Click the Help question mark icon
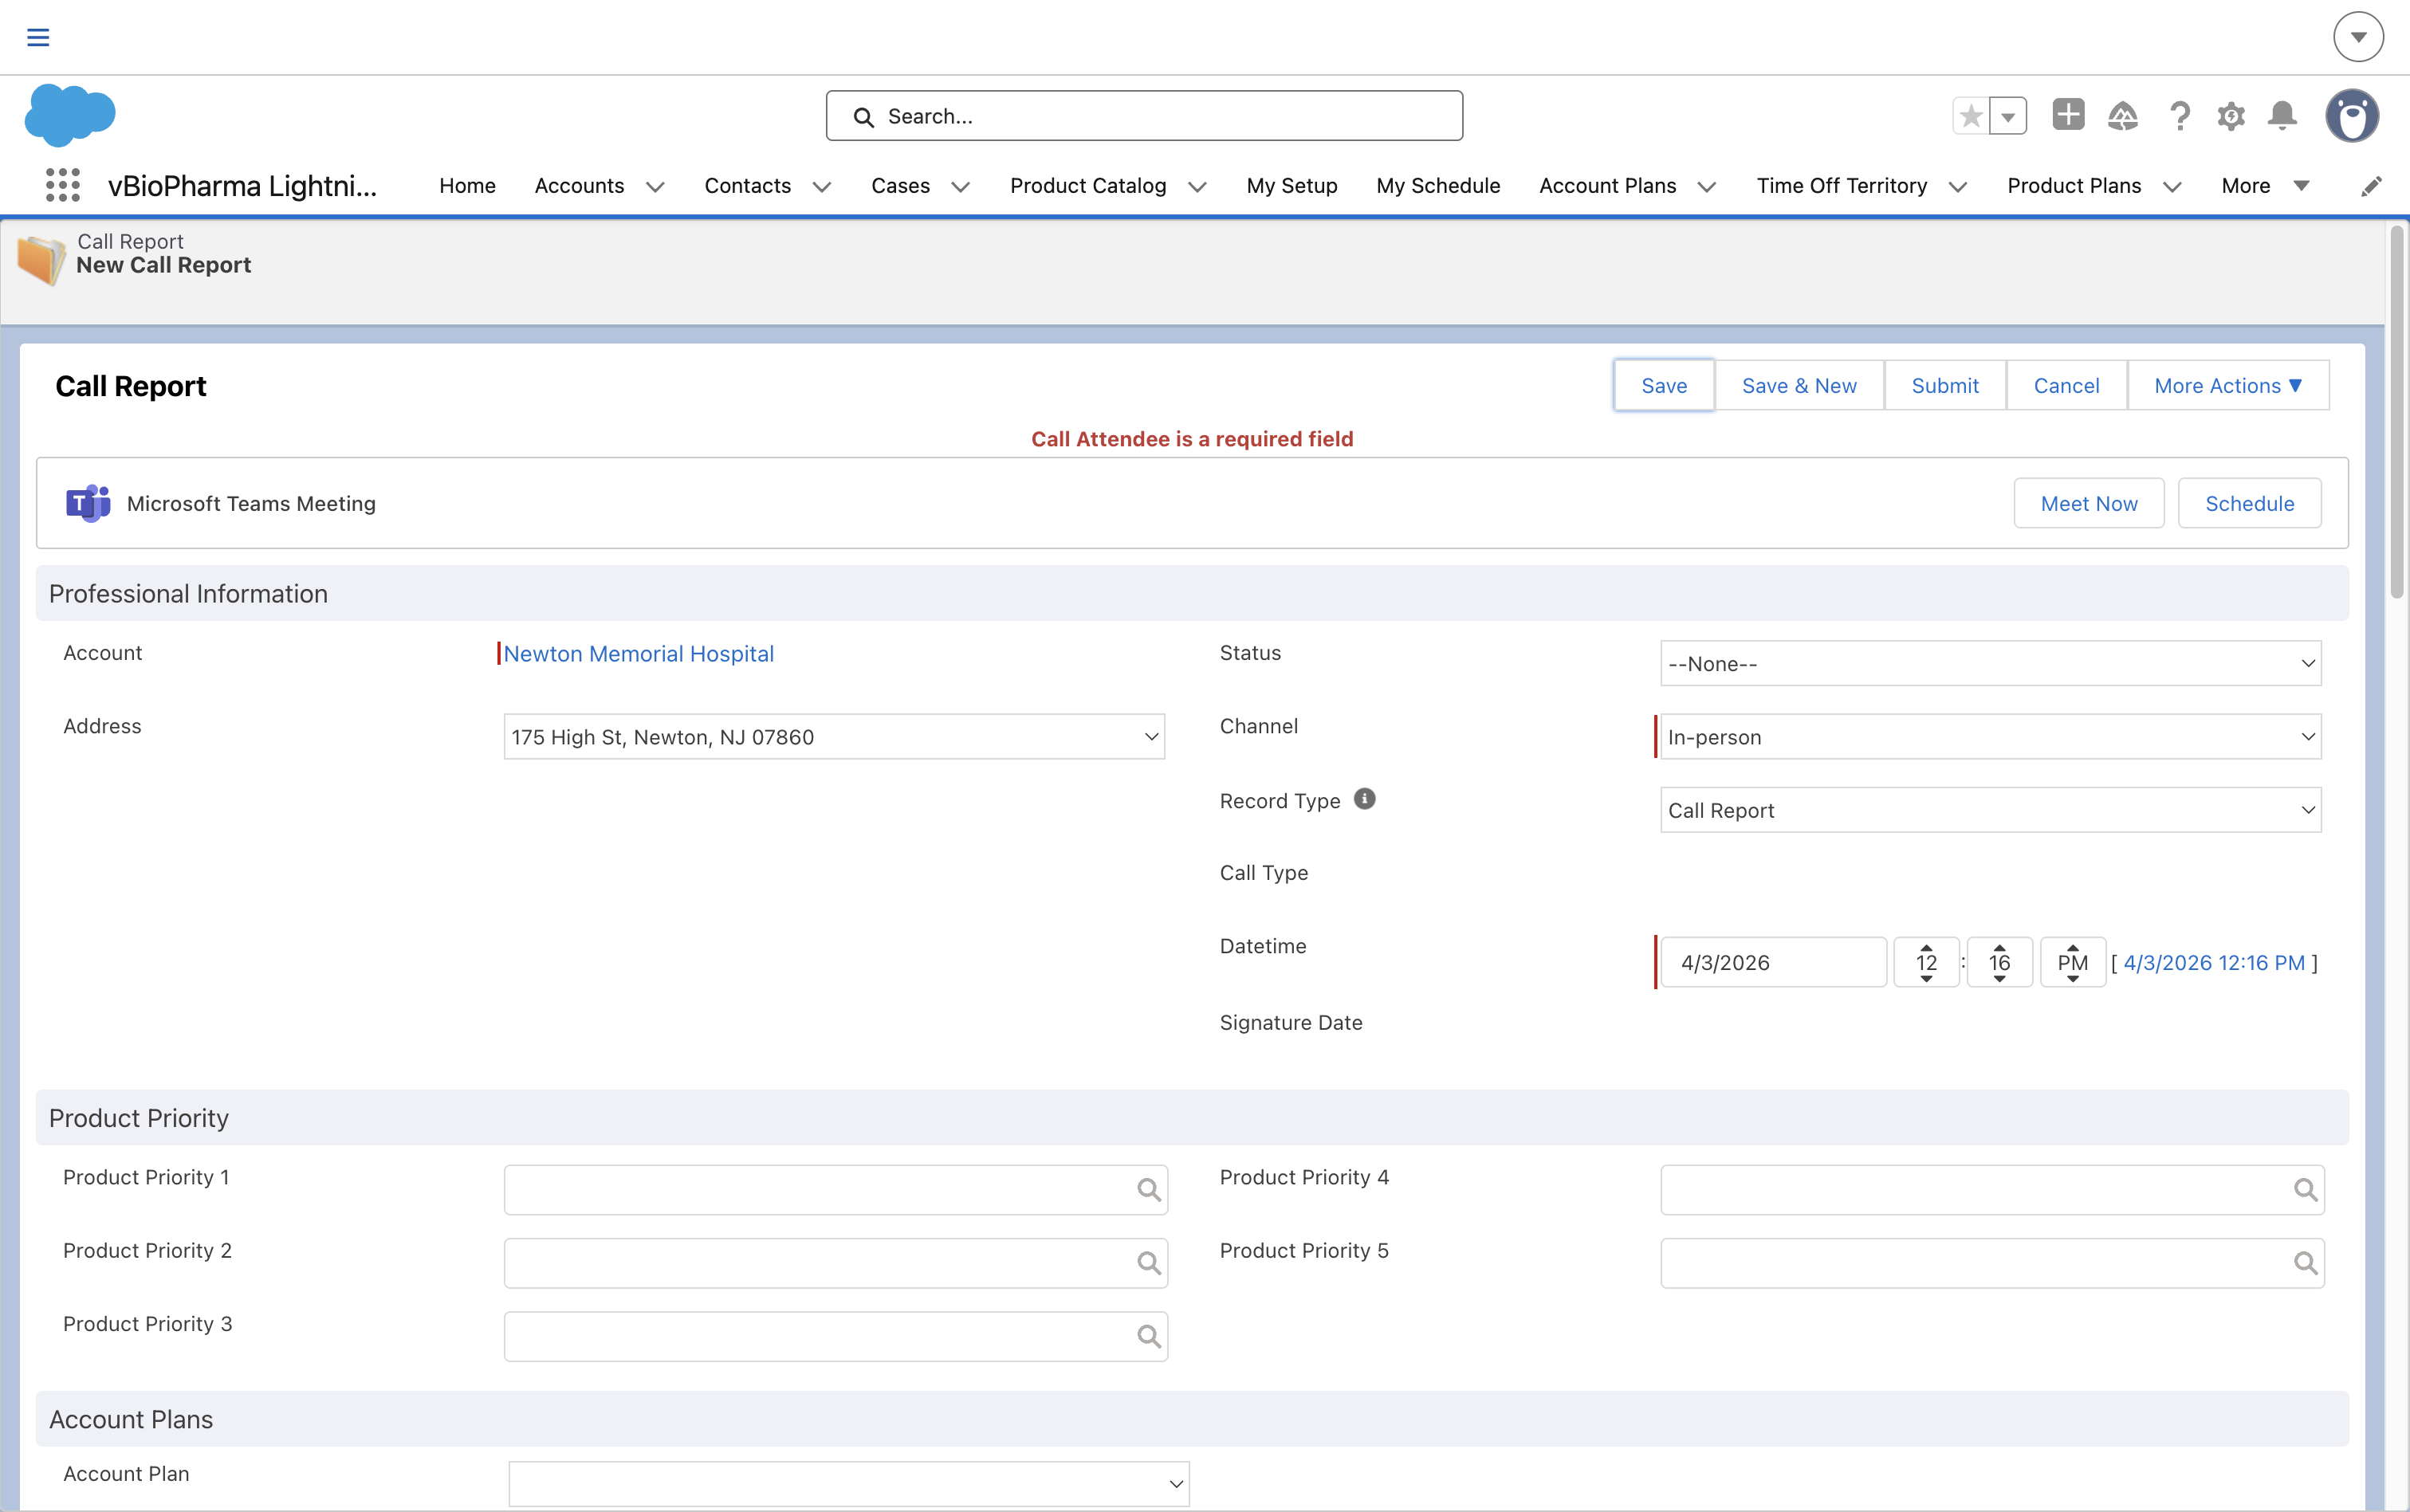The width and height of the screenshot is (2410, 1512). click(2180, 116)
